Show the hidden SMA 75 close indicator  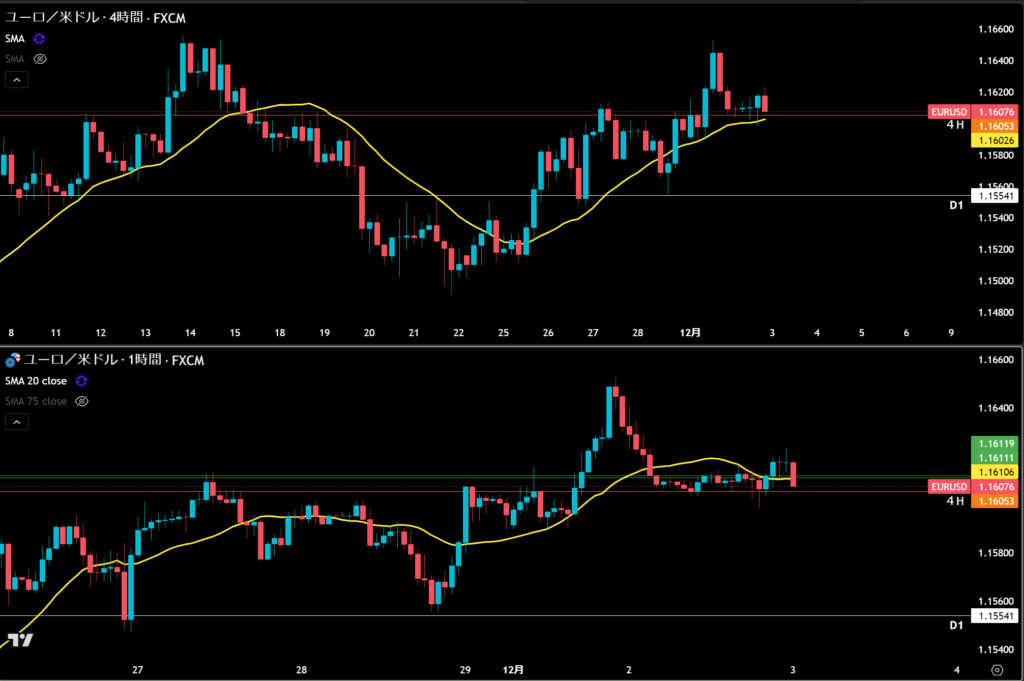click(82, 401)
